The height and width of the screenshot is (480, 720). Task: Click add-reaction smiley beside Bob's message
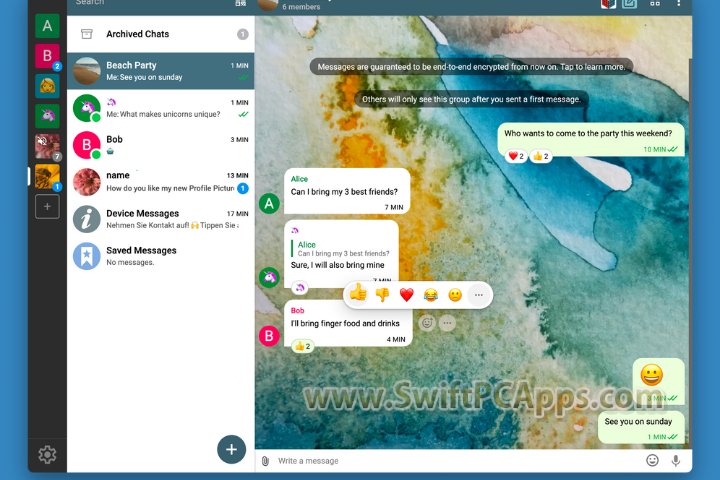pyautogui.click(x=427, y=323)
